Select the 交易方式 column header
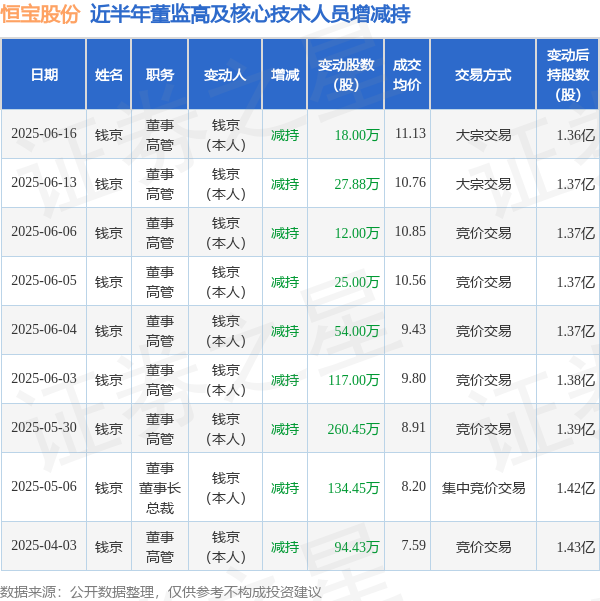 [483, 74]
